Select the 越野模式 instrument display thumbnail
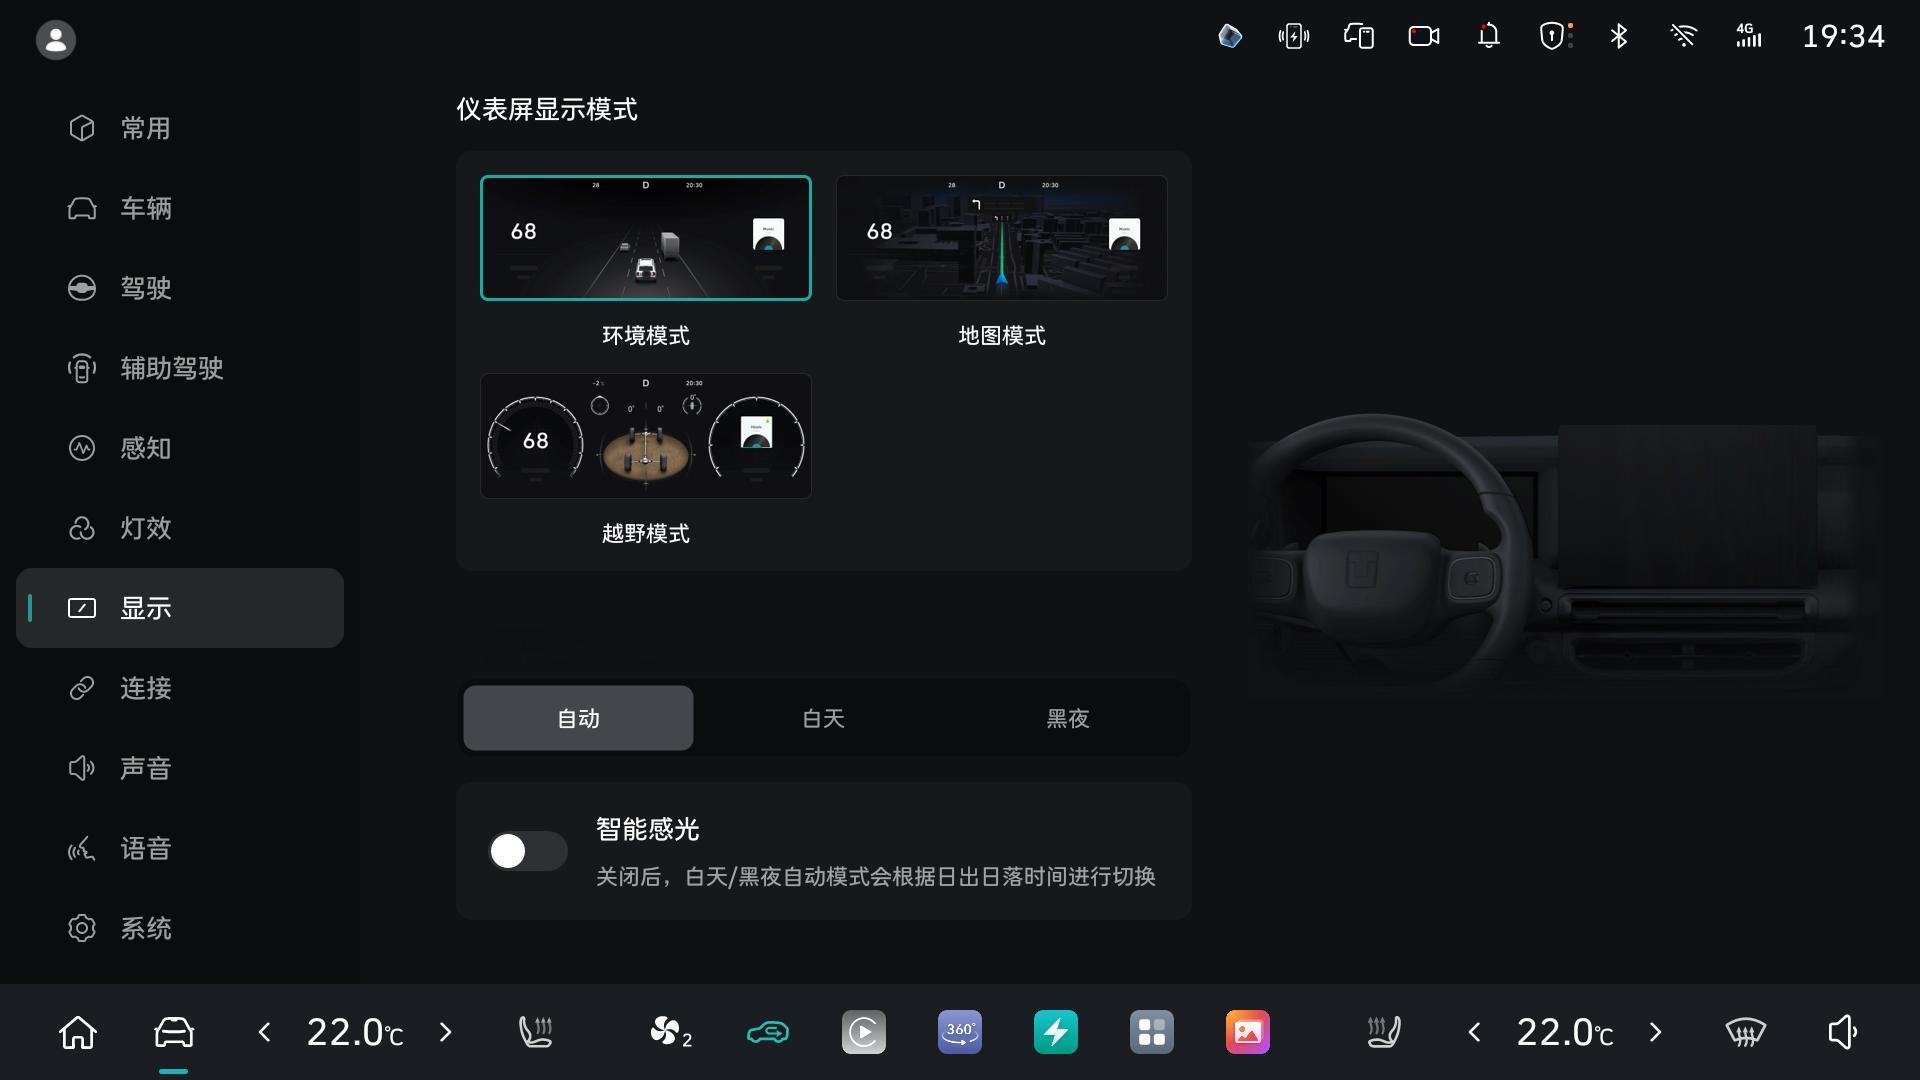This screenshot has width=1920, height=1080. (x=645, y=436)
